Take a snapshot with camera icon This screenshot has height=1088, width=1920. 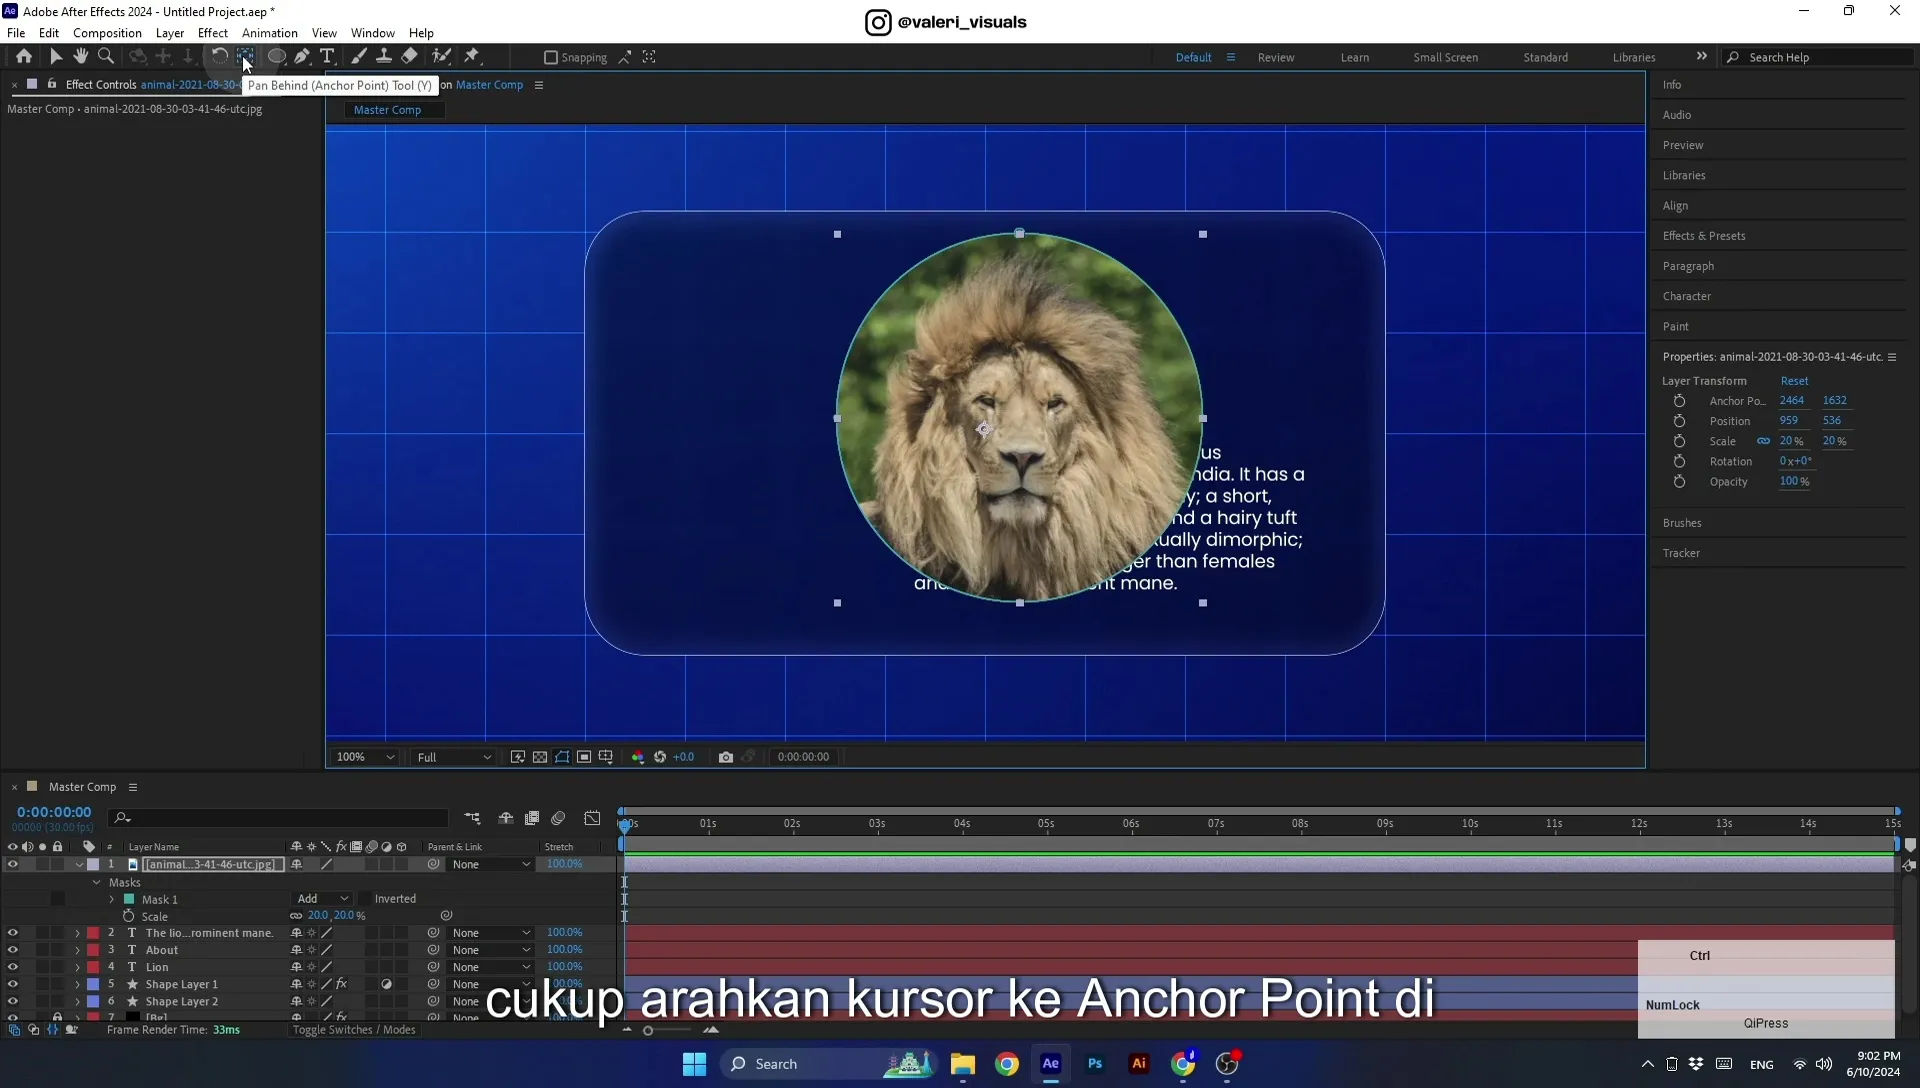[726, 757]
